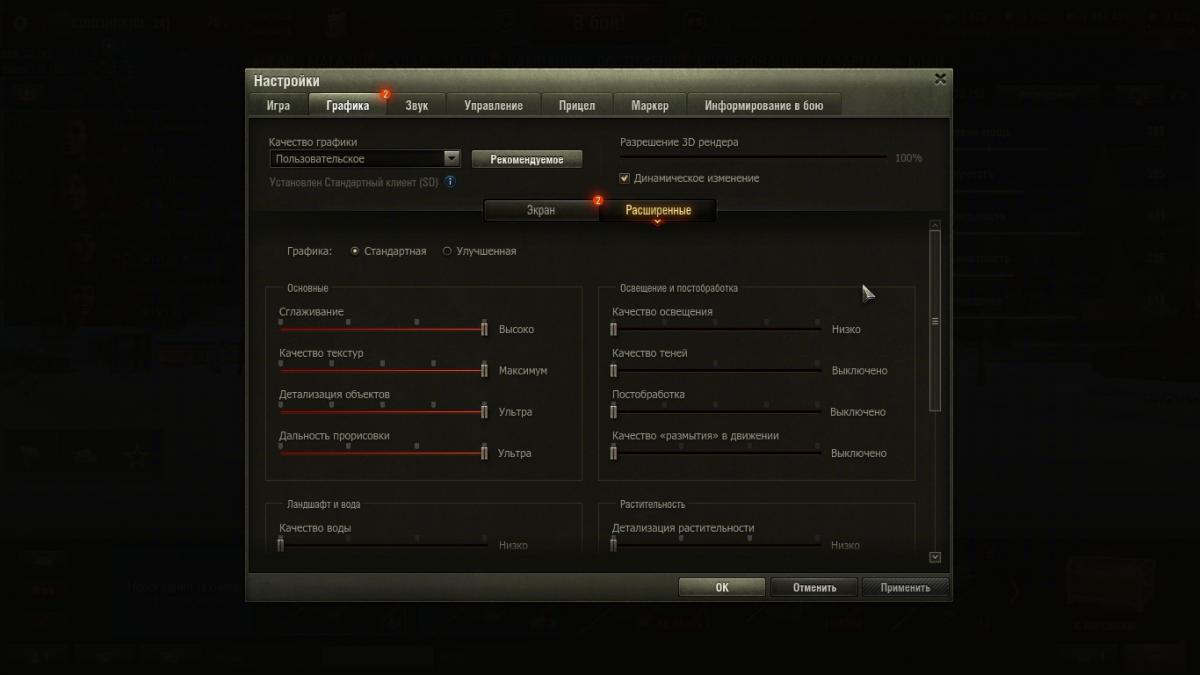
Task: Open Качество графики dropdown
Action: point(365,158)
